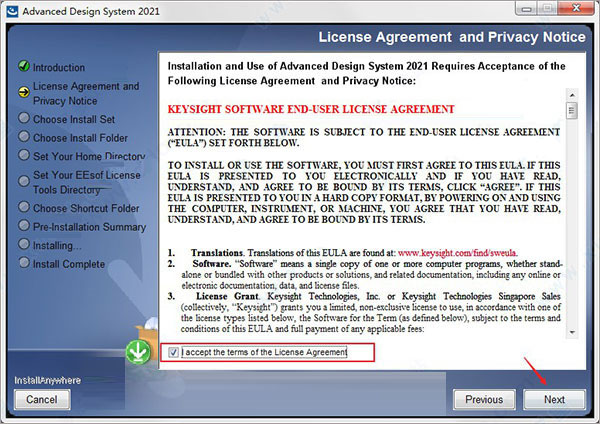
Task: Cancel the installation
Action: pos(42,400)
